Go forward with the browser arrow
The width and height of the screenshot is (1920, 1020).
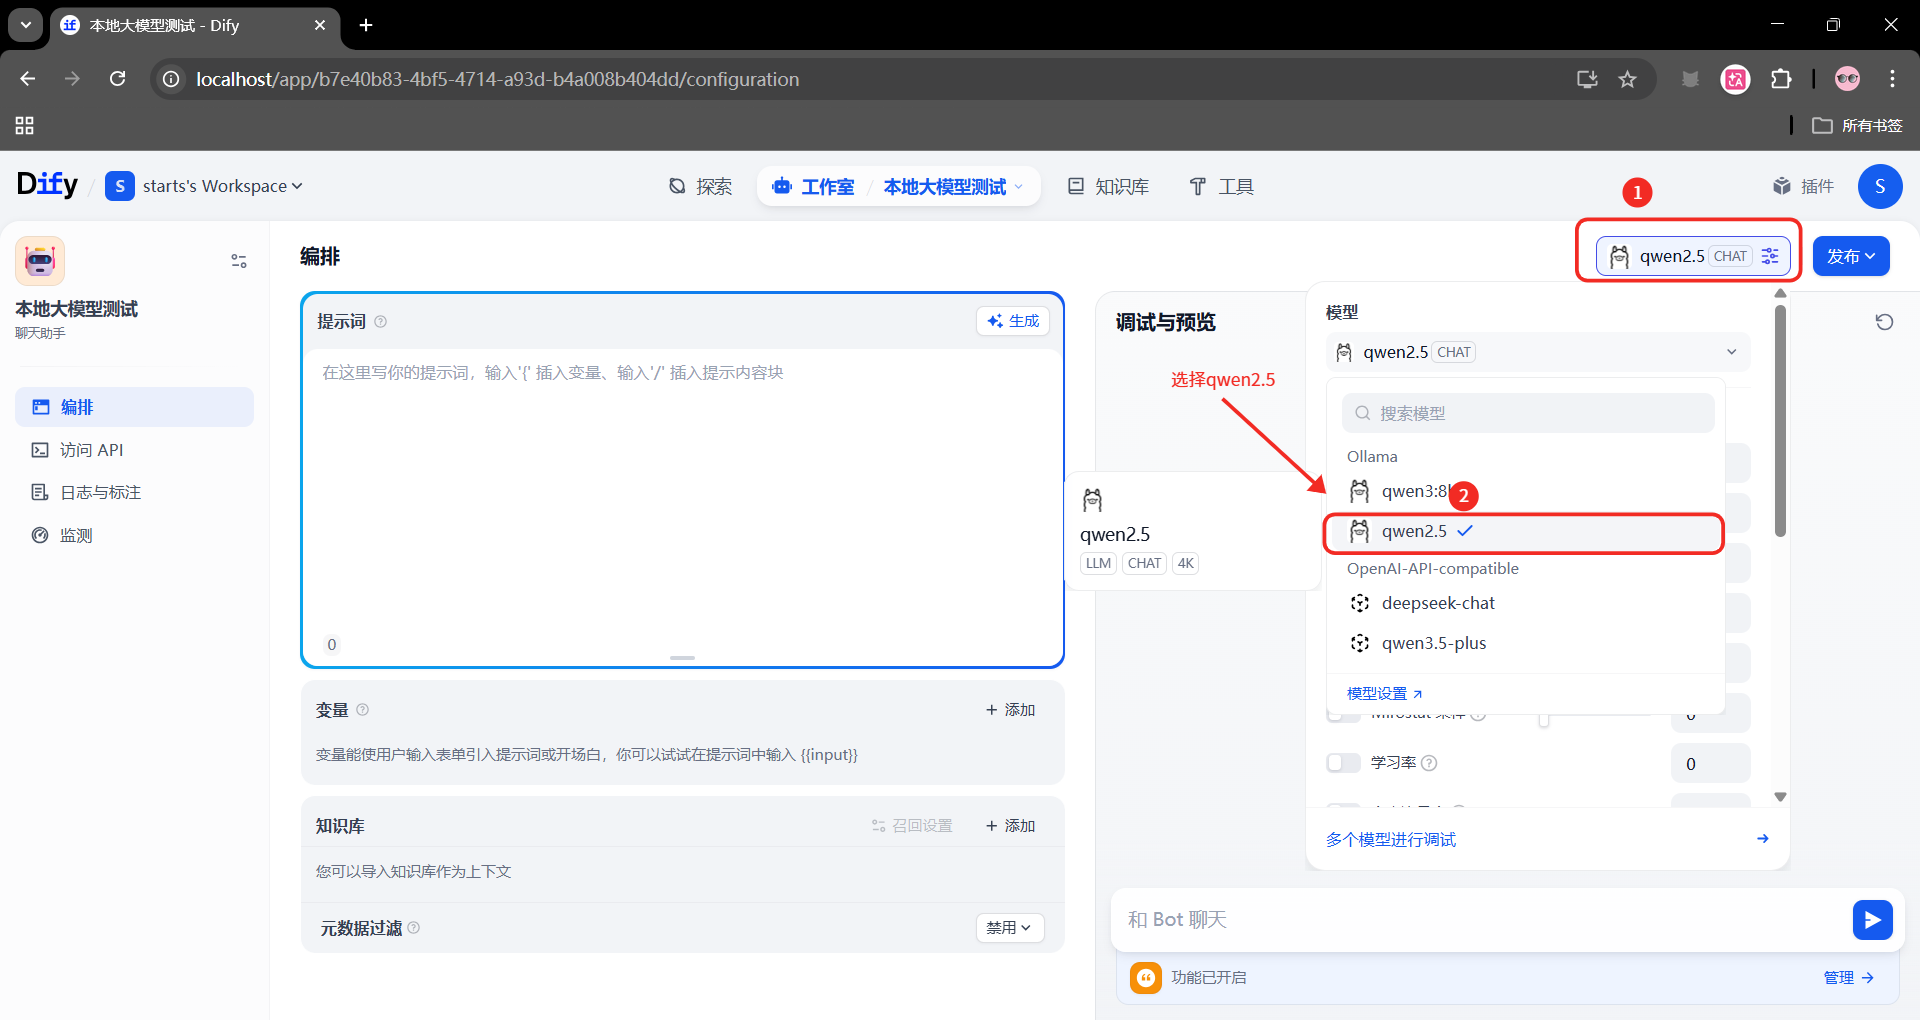coord(72,79)
